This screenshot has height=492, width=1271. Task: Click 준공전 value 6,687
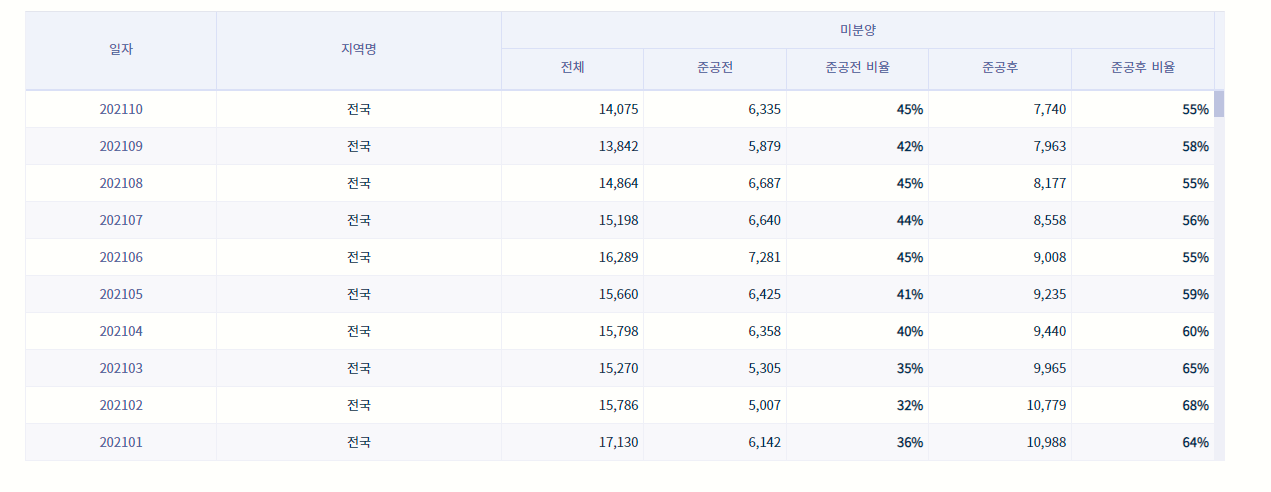(764, 183)
